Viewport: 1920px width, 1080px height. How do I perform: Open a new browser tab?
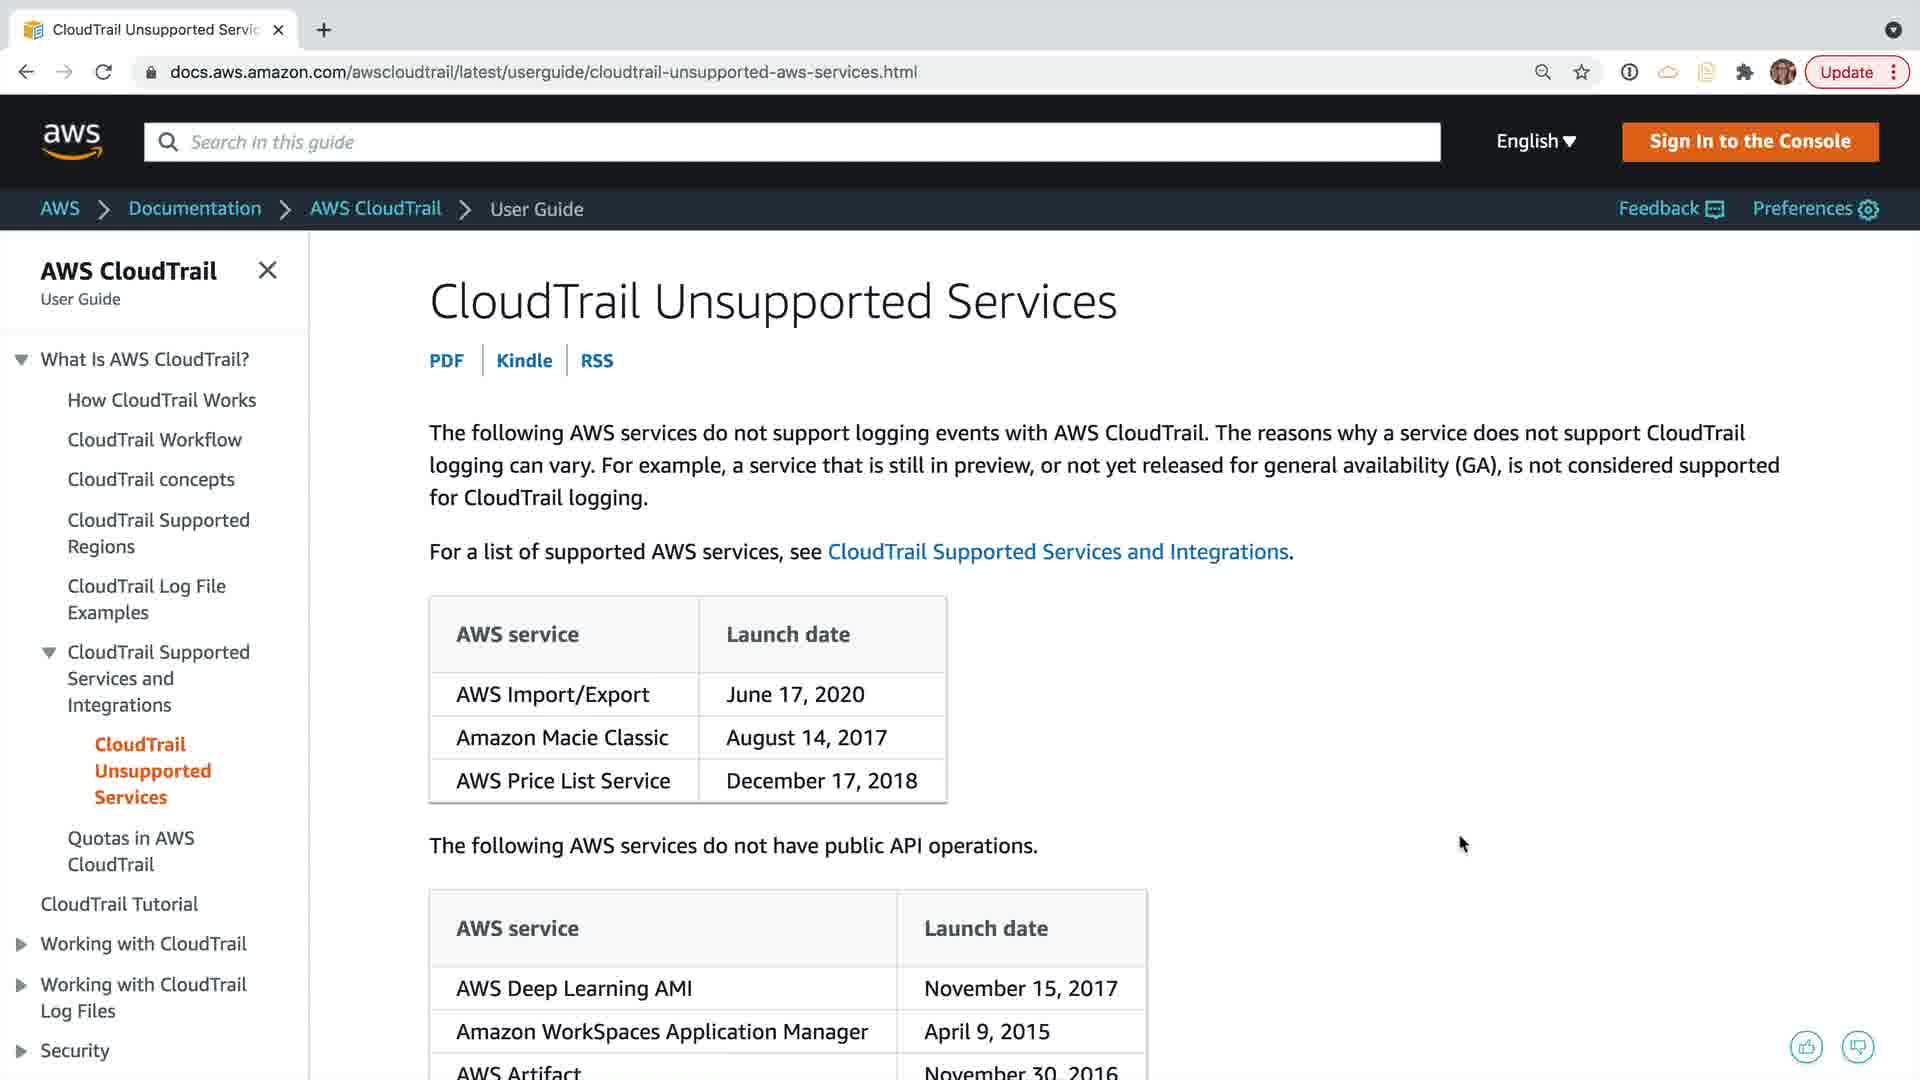coord(324,30)
